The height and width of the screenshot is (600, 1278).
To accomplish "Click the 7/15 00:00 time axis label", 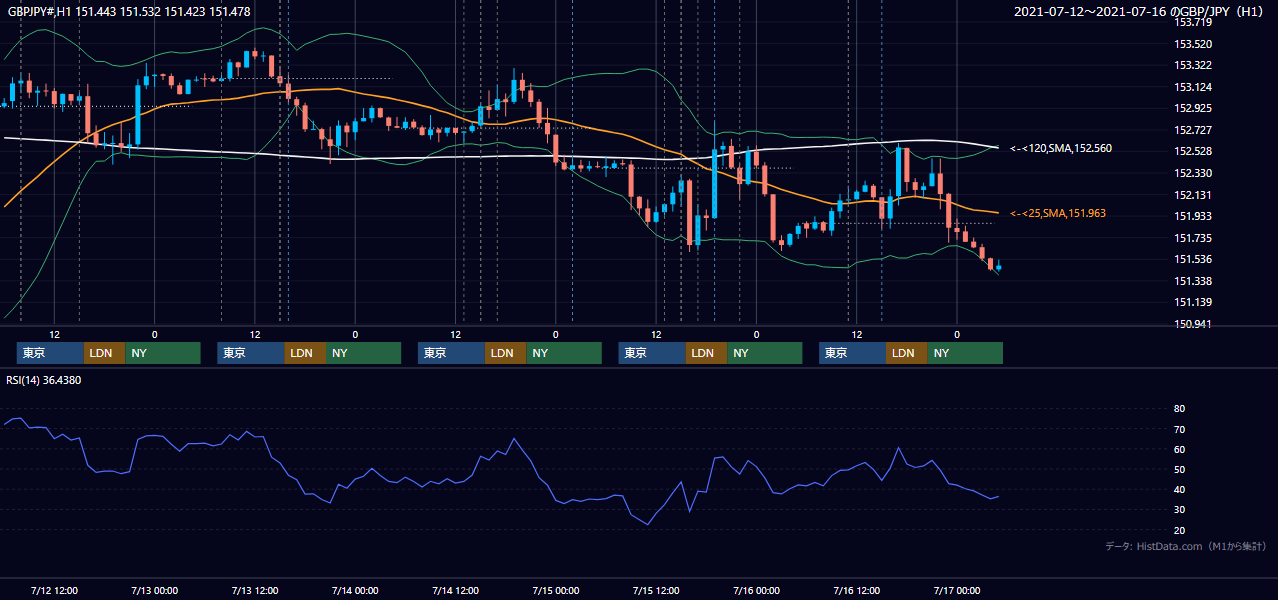I will 556,590.
